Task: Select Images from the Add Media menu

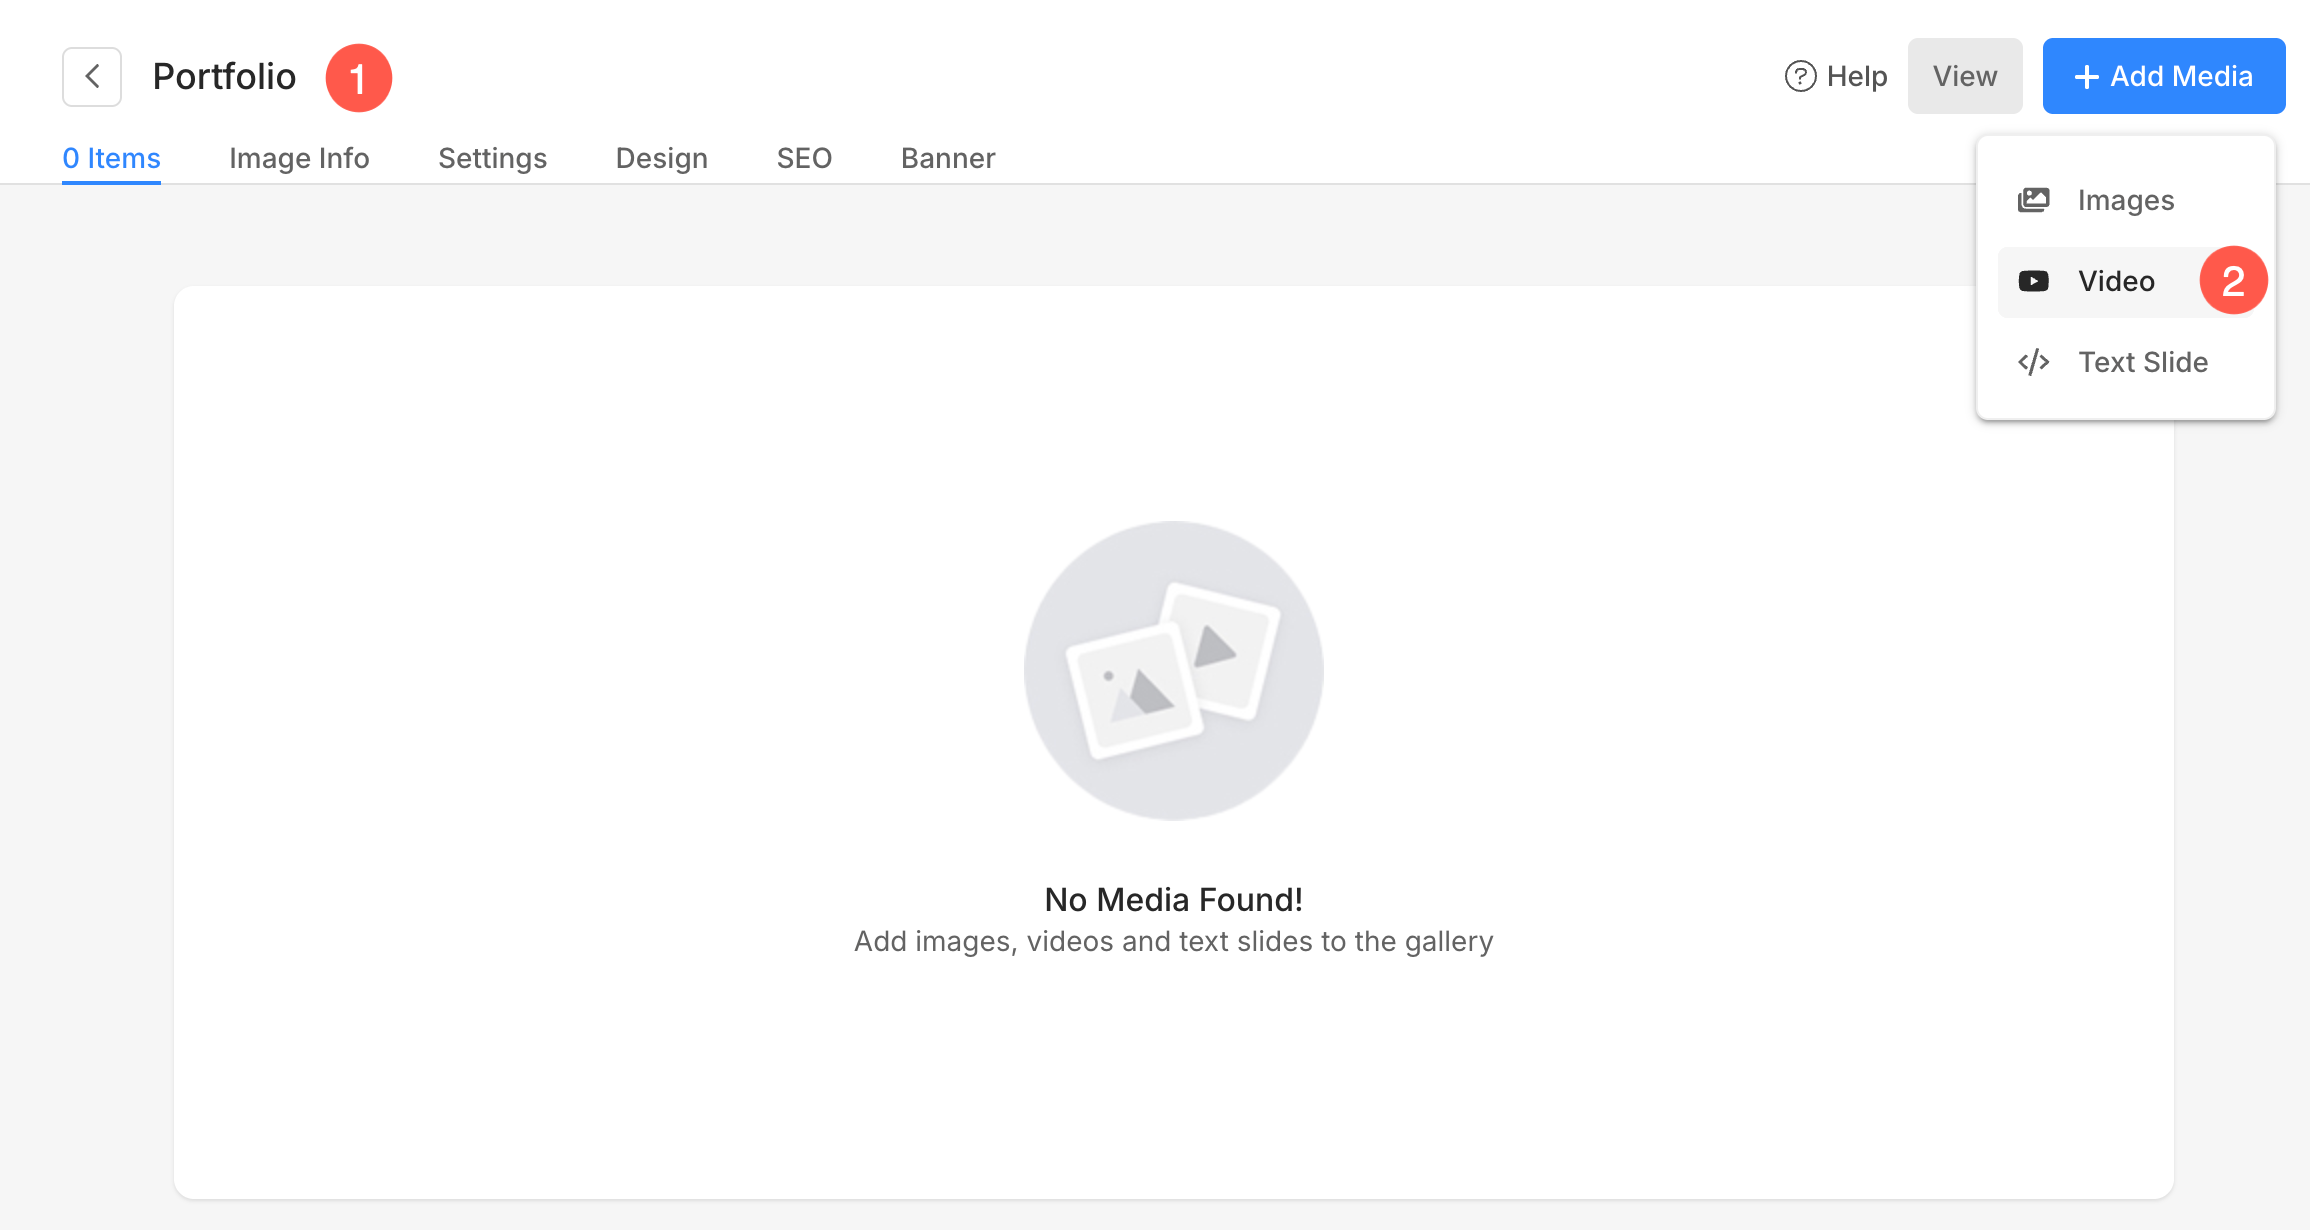Action: tap(2126, 200)
